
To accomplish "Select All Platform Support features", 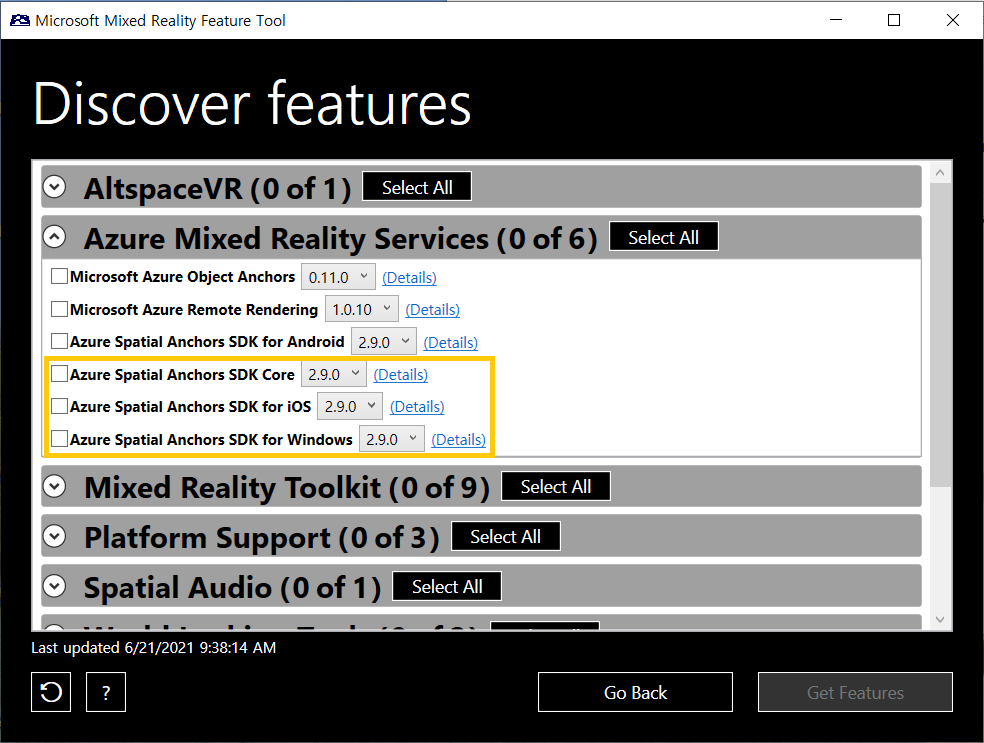I will [x=505, y=537].
